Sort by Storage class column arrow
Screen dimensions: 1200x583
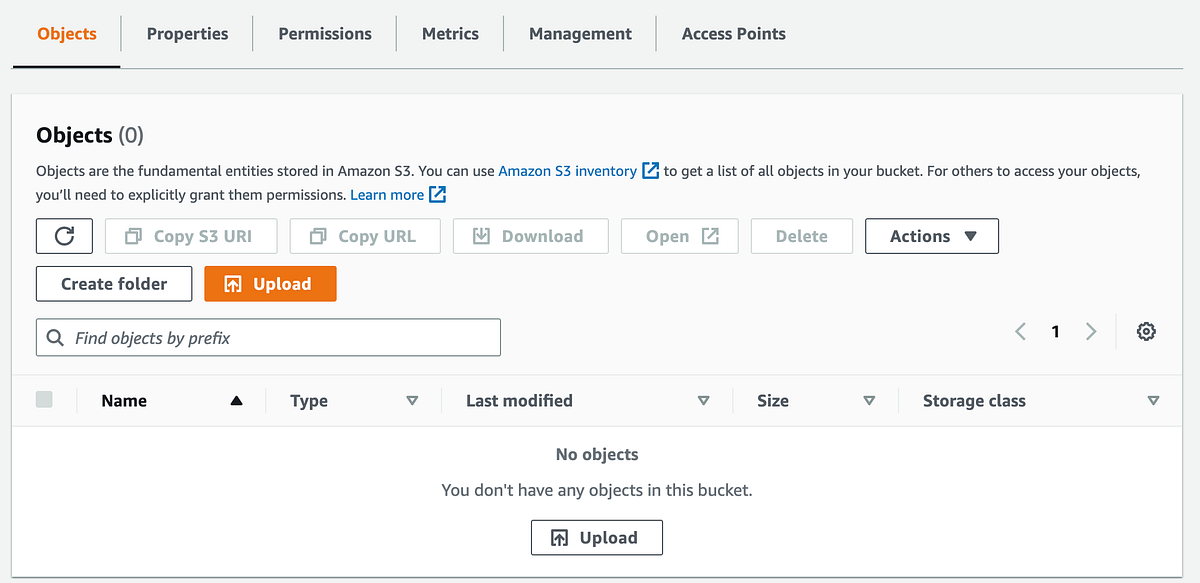(x=1153, y=401)
